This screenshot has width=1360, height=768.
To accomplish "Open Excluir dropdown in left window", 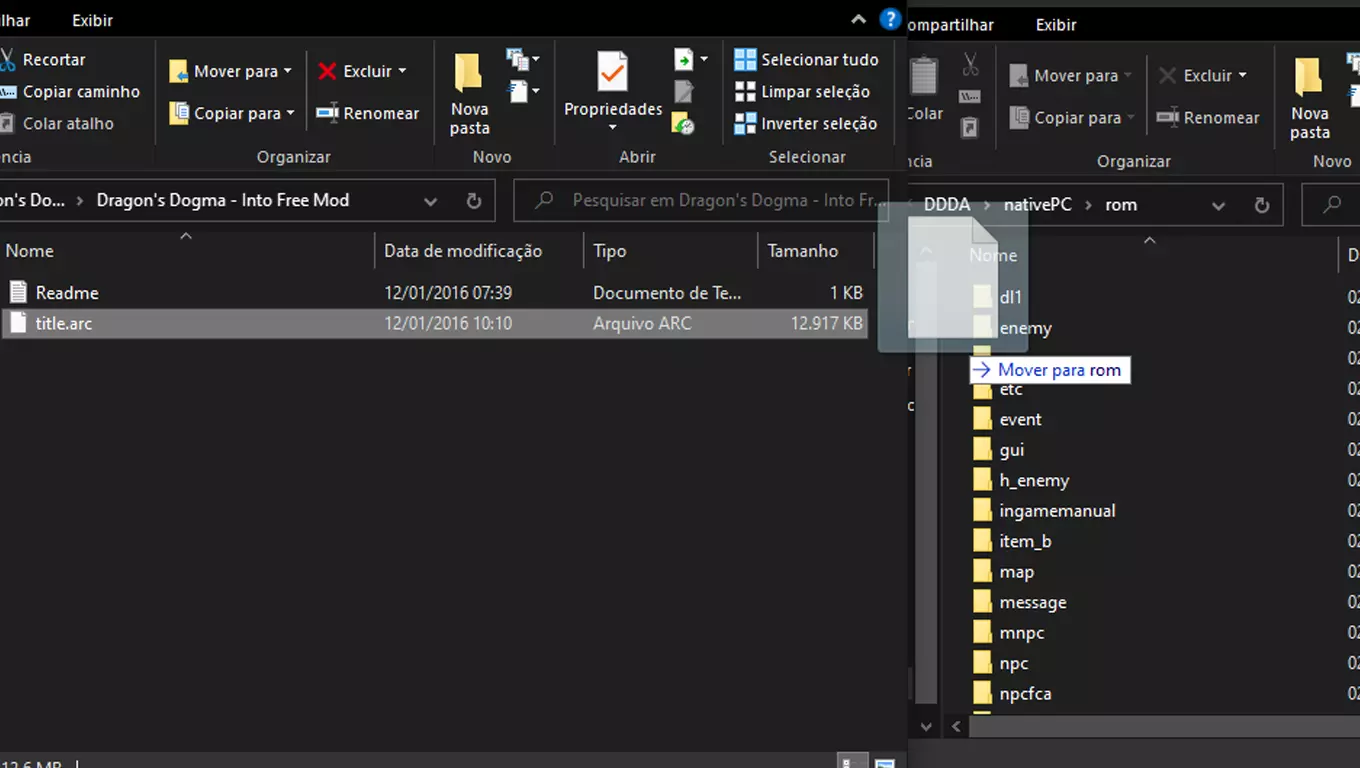I will pyautogui.click(x=363, y=71).
